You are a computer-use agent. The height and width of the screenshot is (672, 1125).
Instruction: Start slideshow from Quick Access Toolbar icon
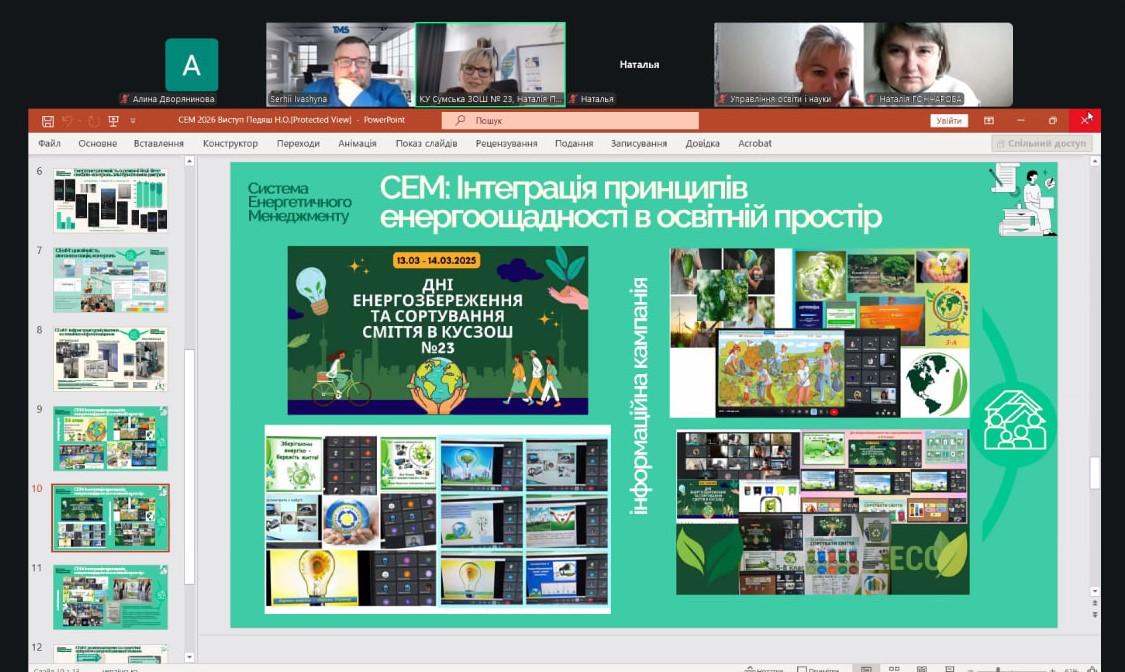coord(113,121)
